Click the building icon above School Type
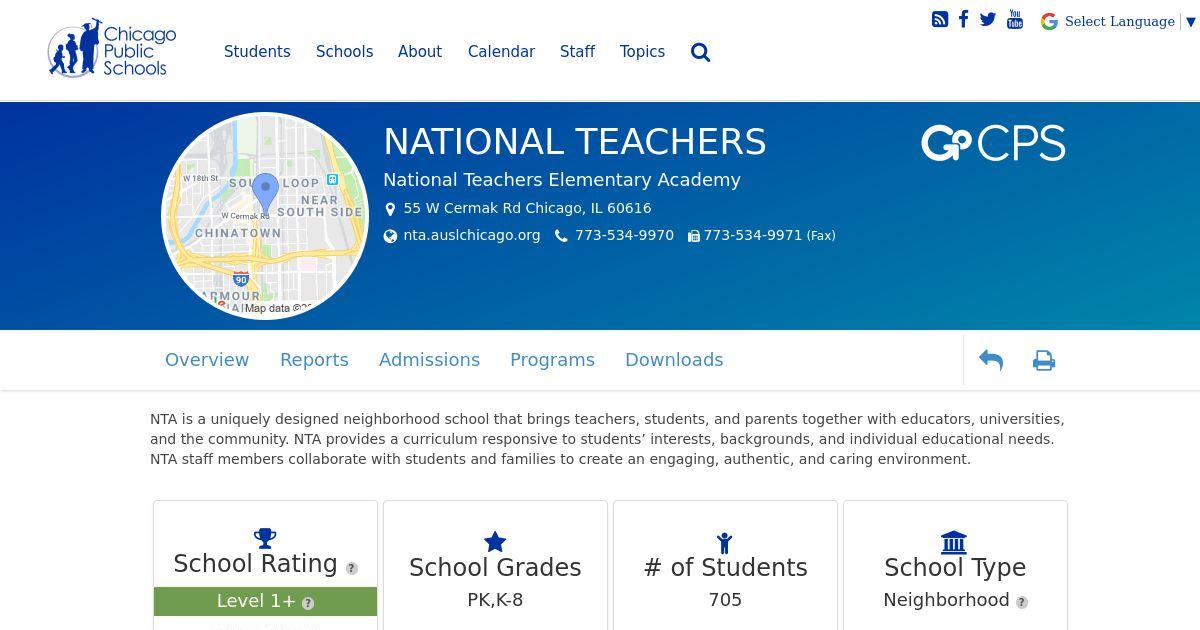Screen dimensions: 1200x630 pos(954,542)
